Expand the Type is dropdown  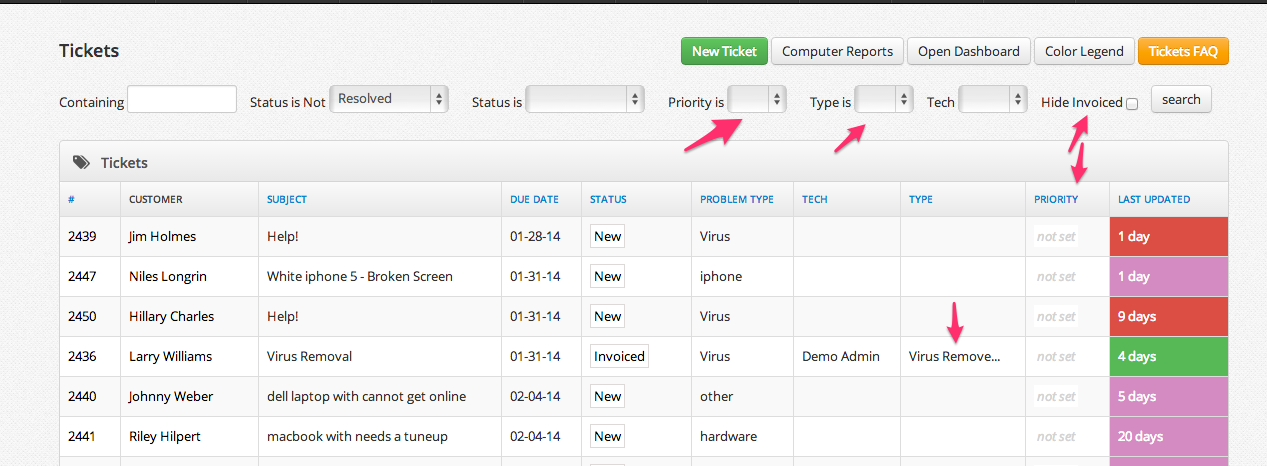(x=884, y=99)
